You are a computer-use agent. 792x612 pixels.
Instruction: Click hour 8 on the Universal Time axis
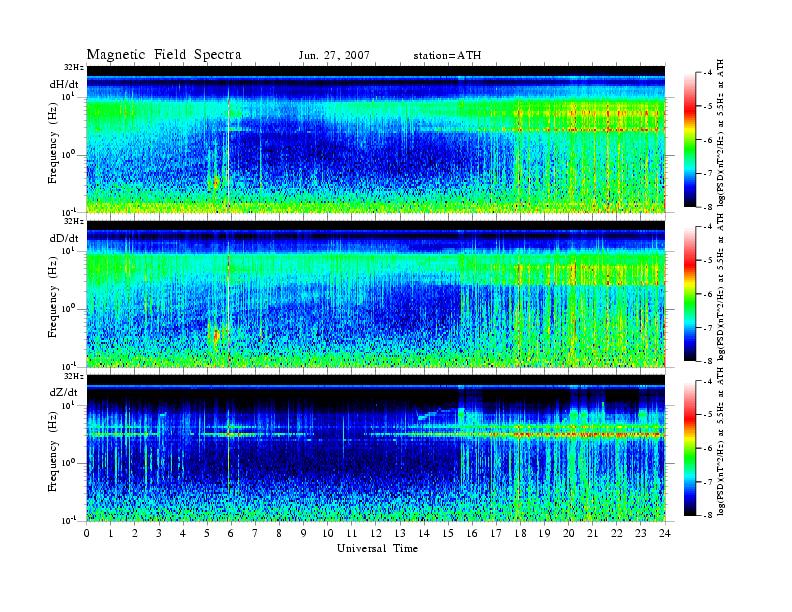279,533
